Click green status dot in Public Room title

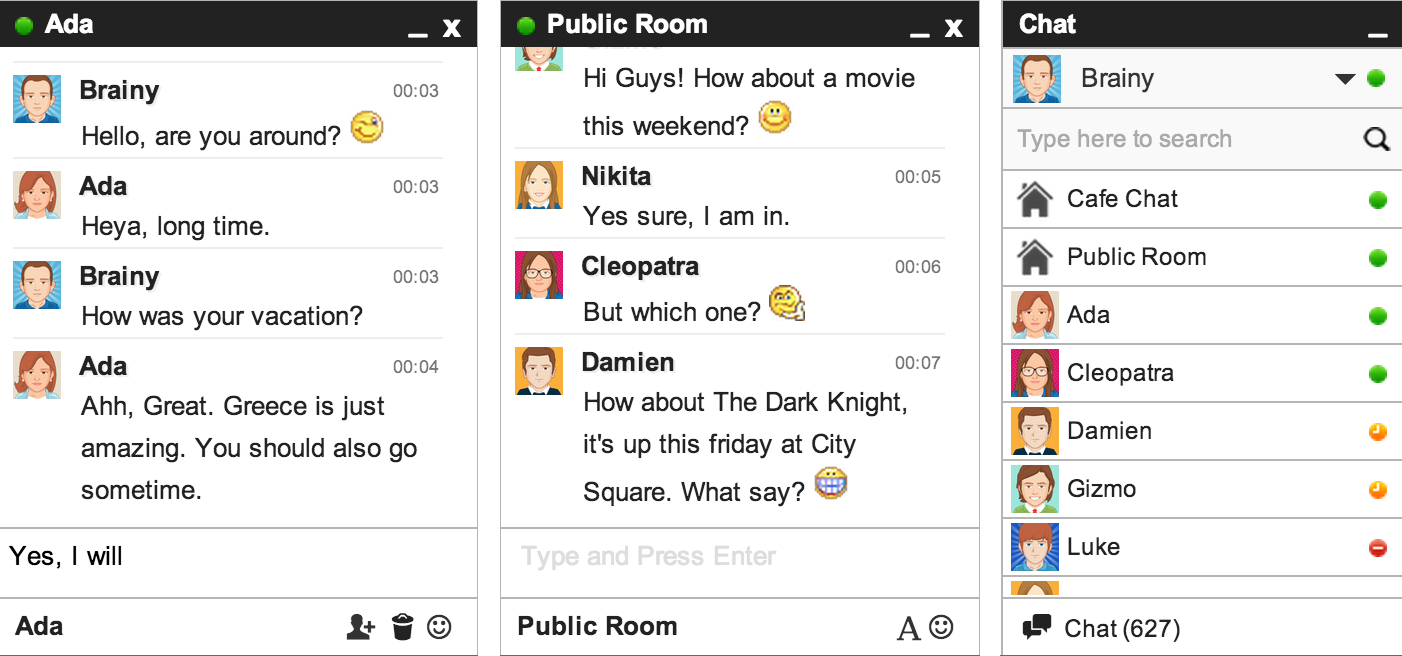[526, 26]
